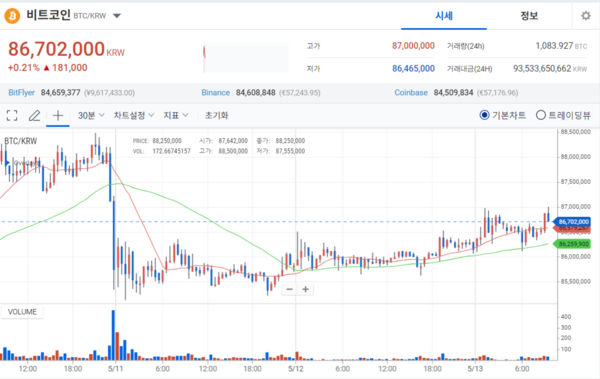The image size is (600, 379).
Task: Click the VOLUME panel label
Action: (22, 312)
